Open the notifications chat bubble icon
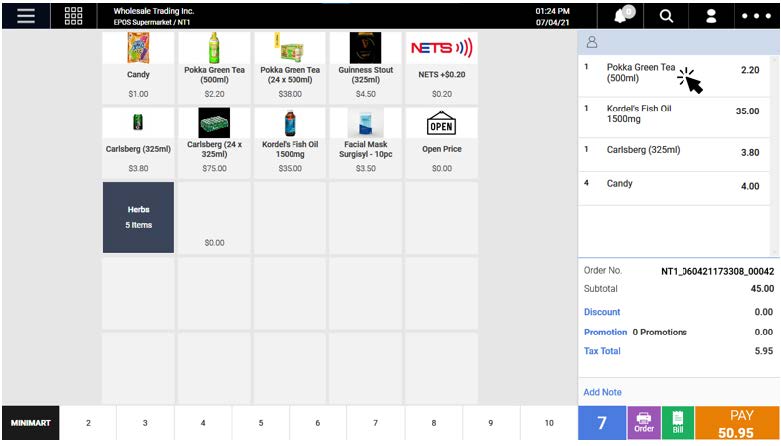 pos(623,16)
